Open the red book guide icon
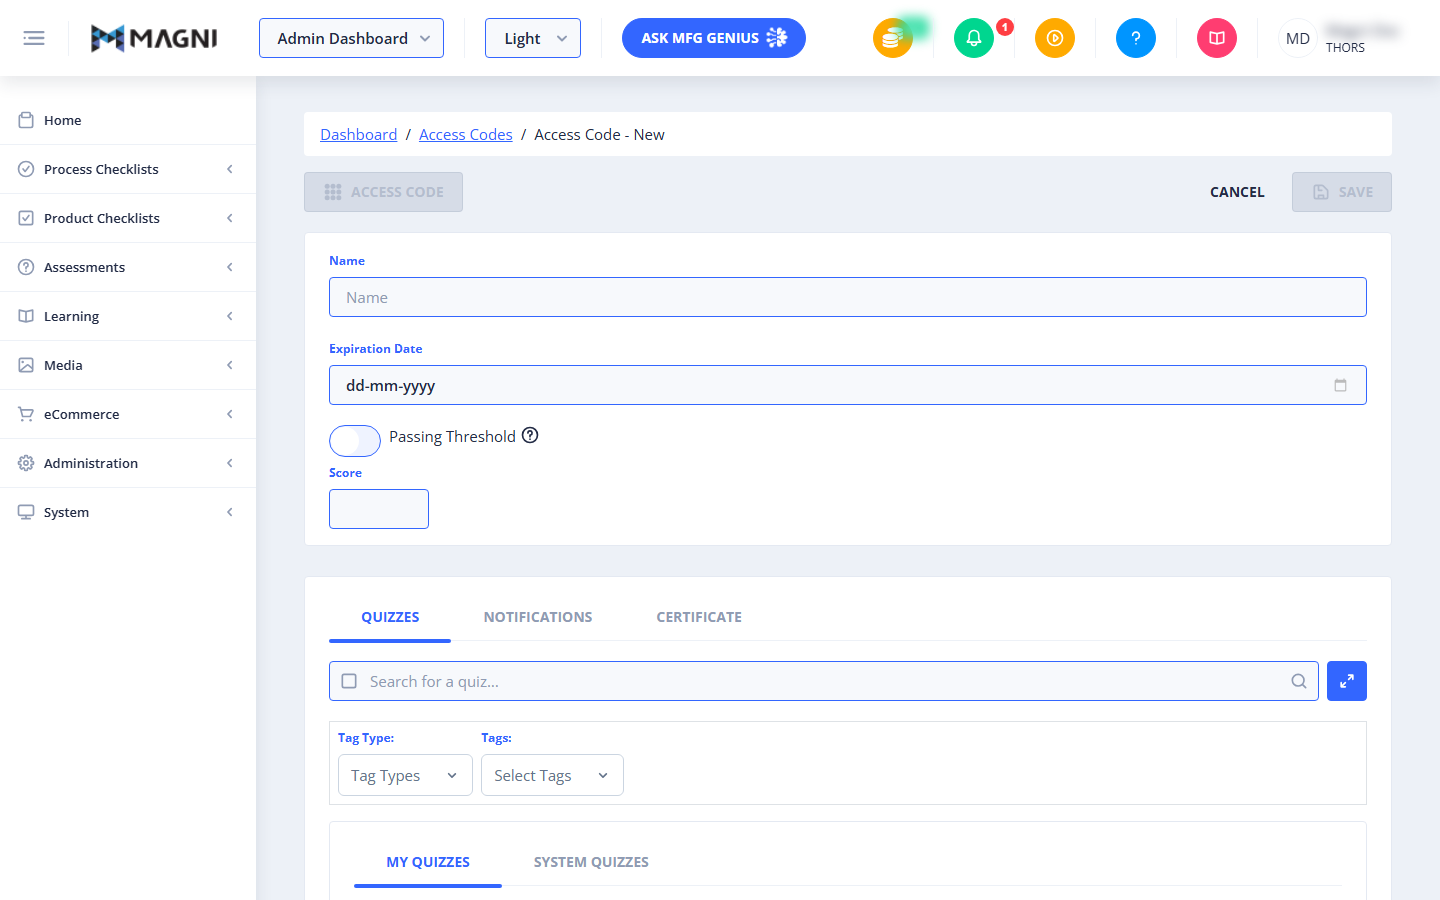The width and height of the screenshot is (1440, 900). point(1217,38)
